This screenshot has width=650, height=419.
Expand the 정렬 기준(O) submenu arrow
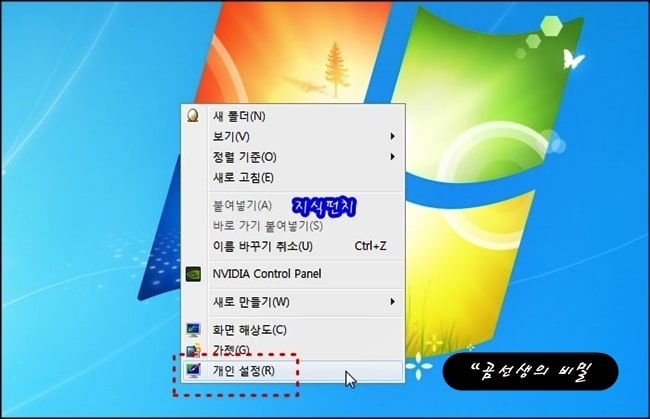click(x=392, y=157)
